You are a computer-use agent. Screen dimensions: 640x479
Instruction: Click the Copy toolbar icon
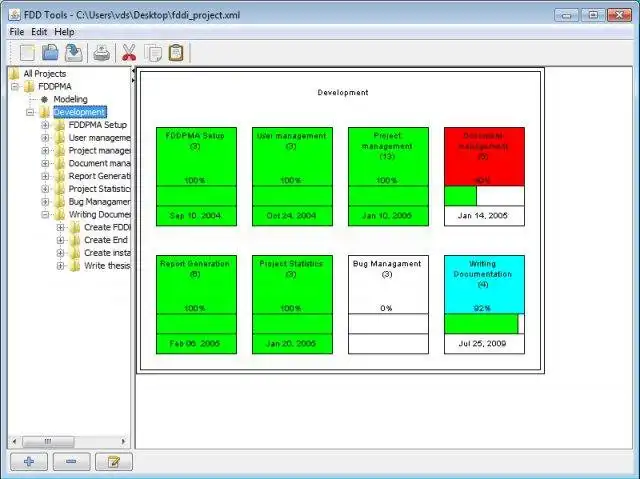click(153, 53)
